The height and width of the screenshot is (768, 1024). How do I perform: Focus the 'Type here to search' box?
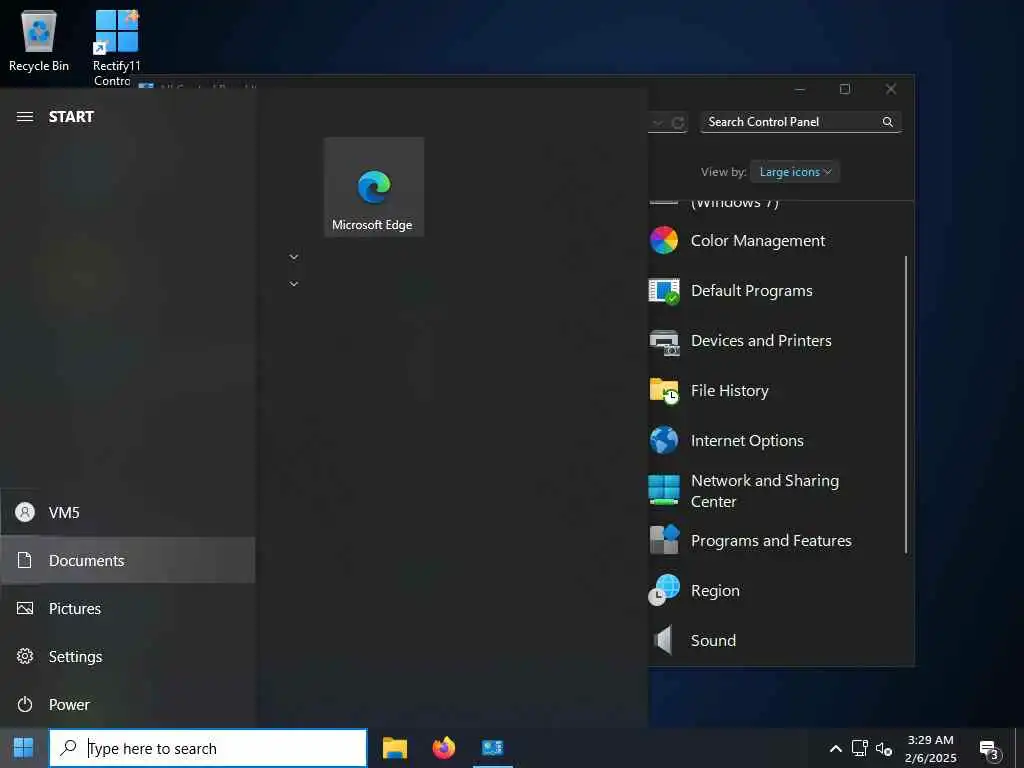point(208,748)
